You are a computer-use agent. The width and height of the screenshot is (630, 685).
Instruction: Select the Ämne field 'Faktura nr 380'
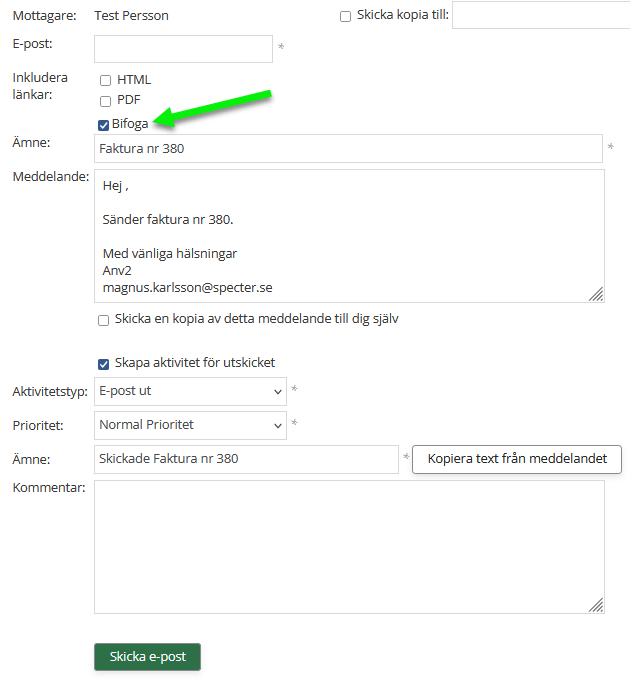tap(348, 149)
